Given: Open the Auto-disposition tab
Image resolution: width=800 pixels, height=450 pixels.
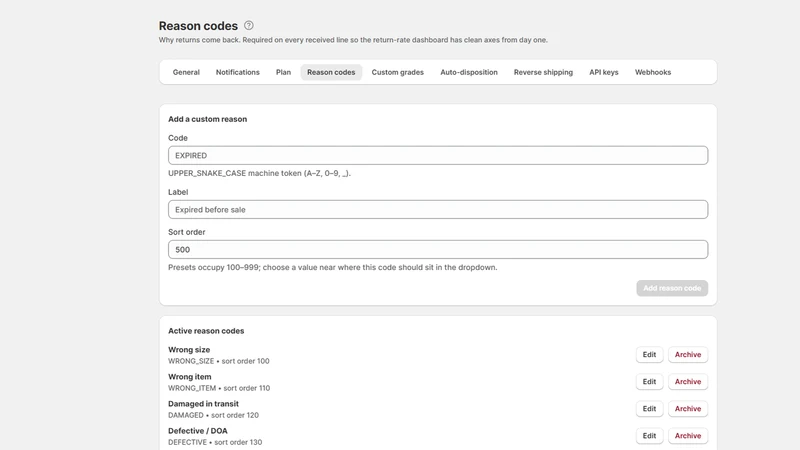Looking at the screenshot, I should point(469,72).
